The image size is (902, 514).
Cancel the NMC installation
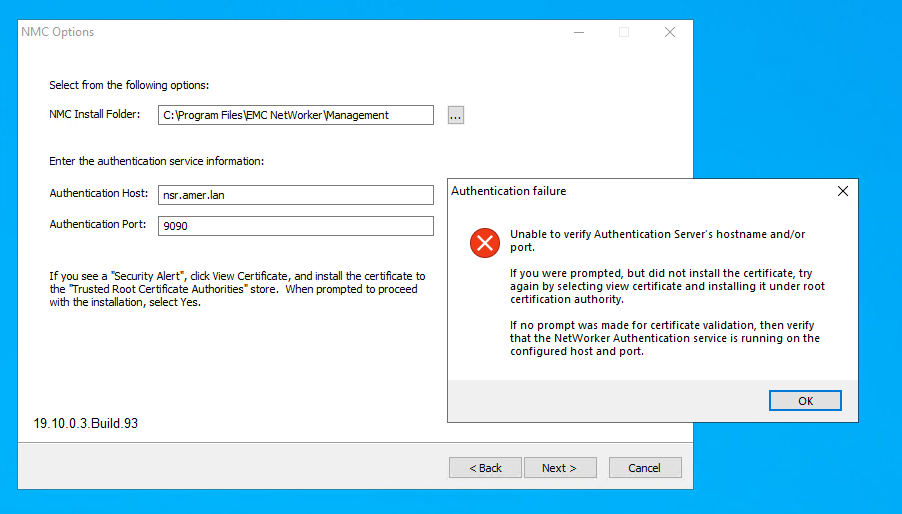645,468
